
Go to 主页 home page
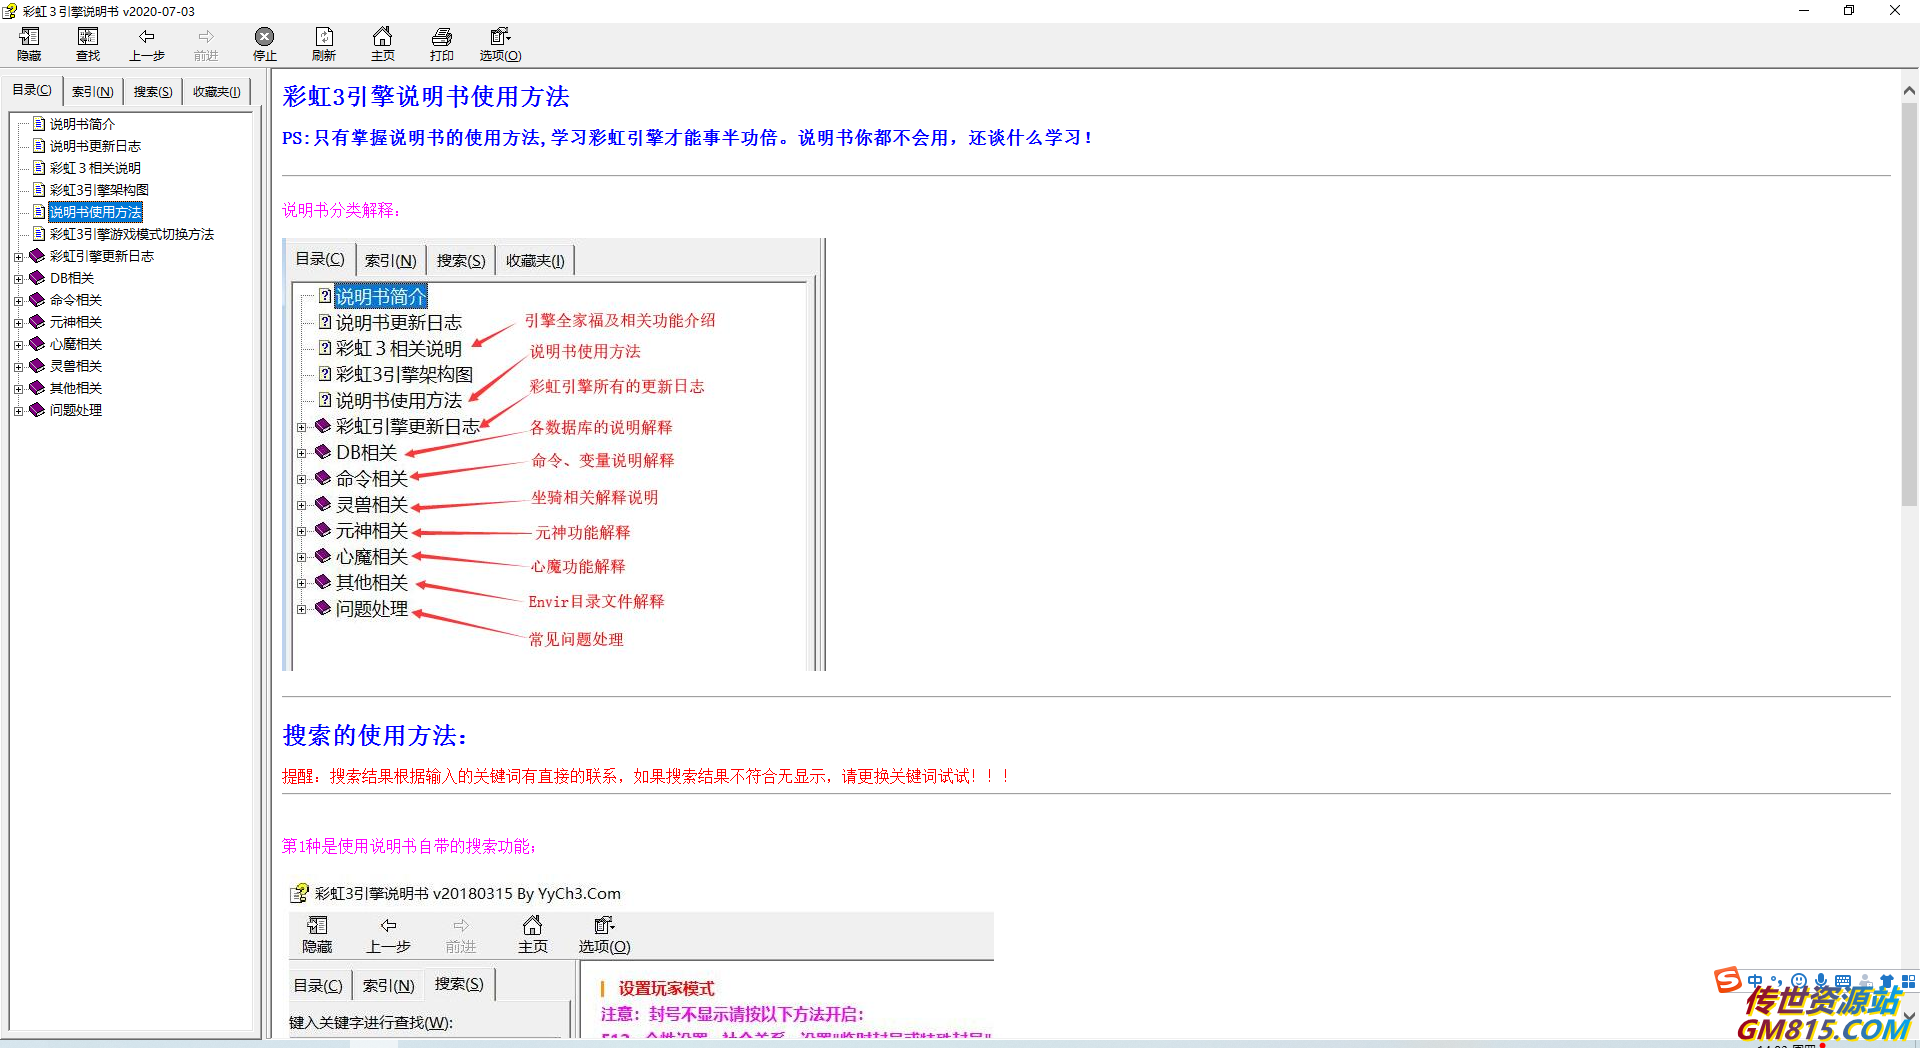click(x=383, y=44)
